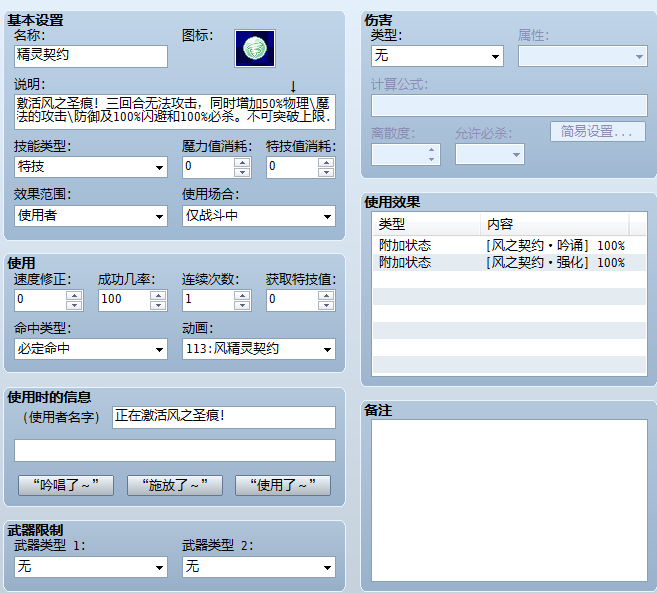The height and width of the screenshot is (593, 657).
Task: Open the 使用场合 dropdown showing 仅战斗中
Action: pyautogui.click(x=259, y=216)
